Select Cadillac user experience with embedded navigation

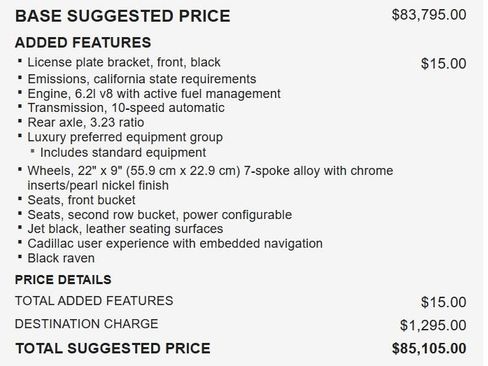pos(175,244)
